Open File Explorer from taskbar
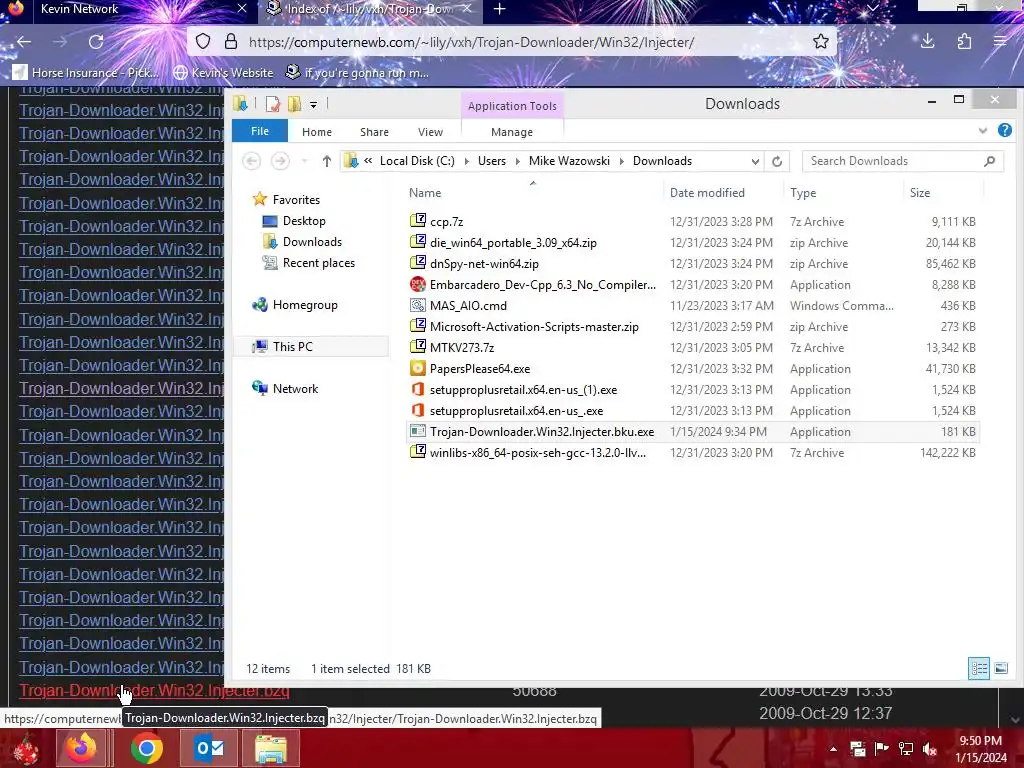1024x768 pixels. [x=271, y=748]
